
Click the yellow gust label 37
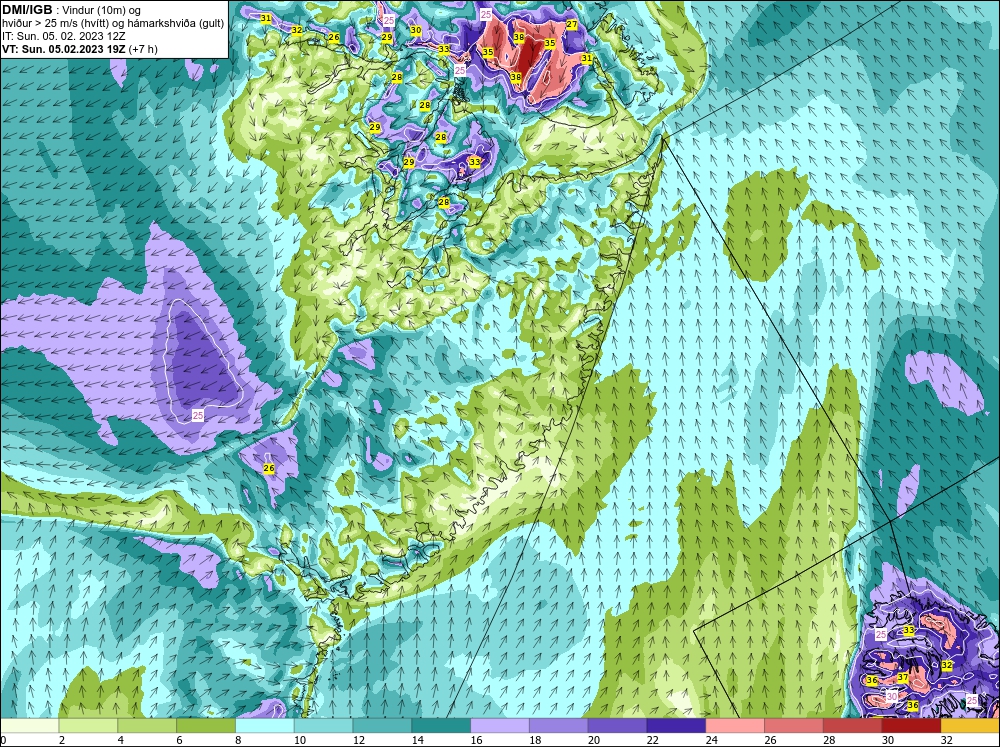pos(902,677)
